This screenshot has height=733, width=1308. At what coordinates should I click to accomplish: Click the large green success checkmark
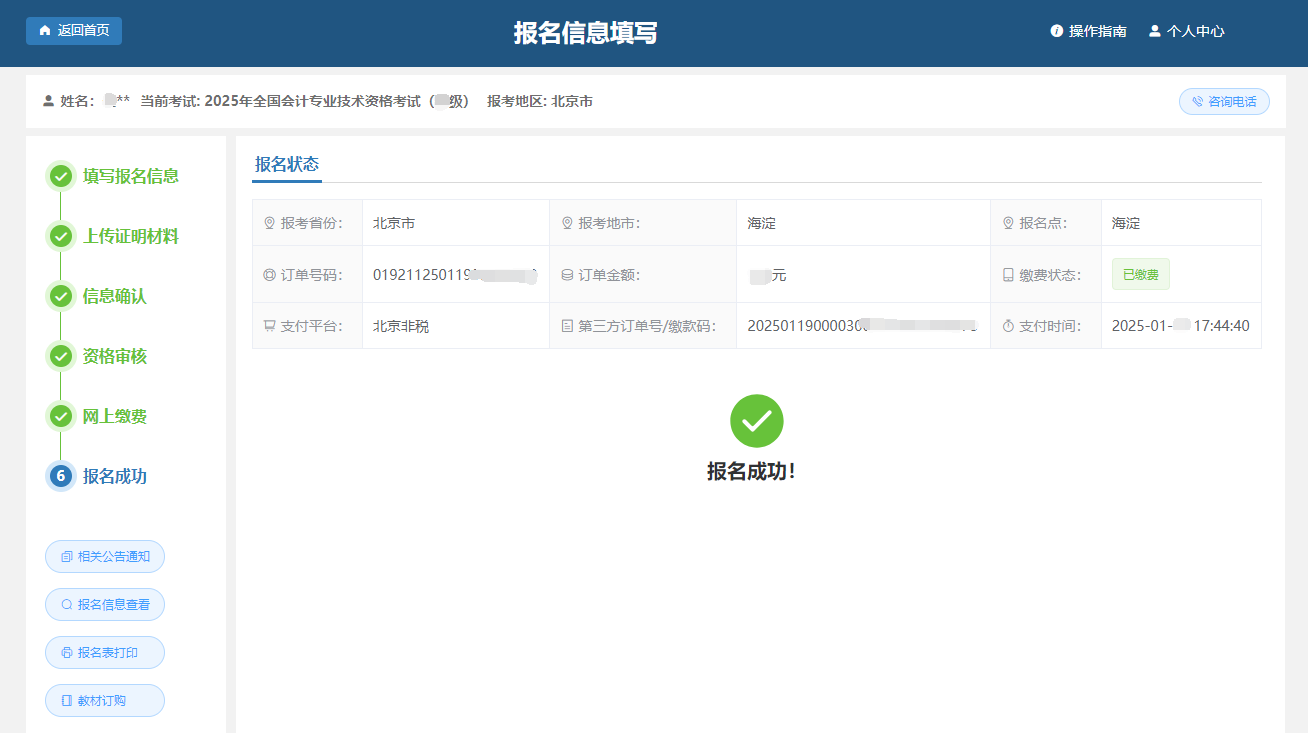(756, 421)
